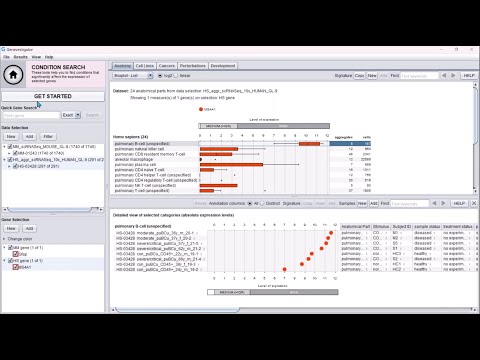Click top toolbar HELP button
The width and height of the screenshot is (480, 360).
(x=469, y=76)
